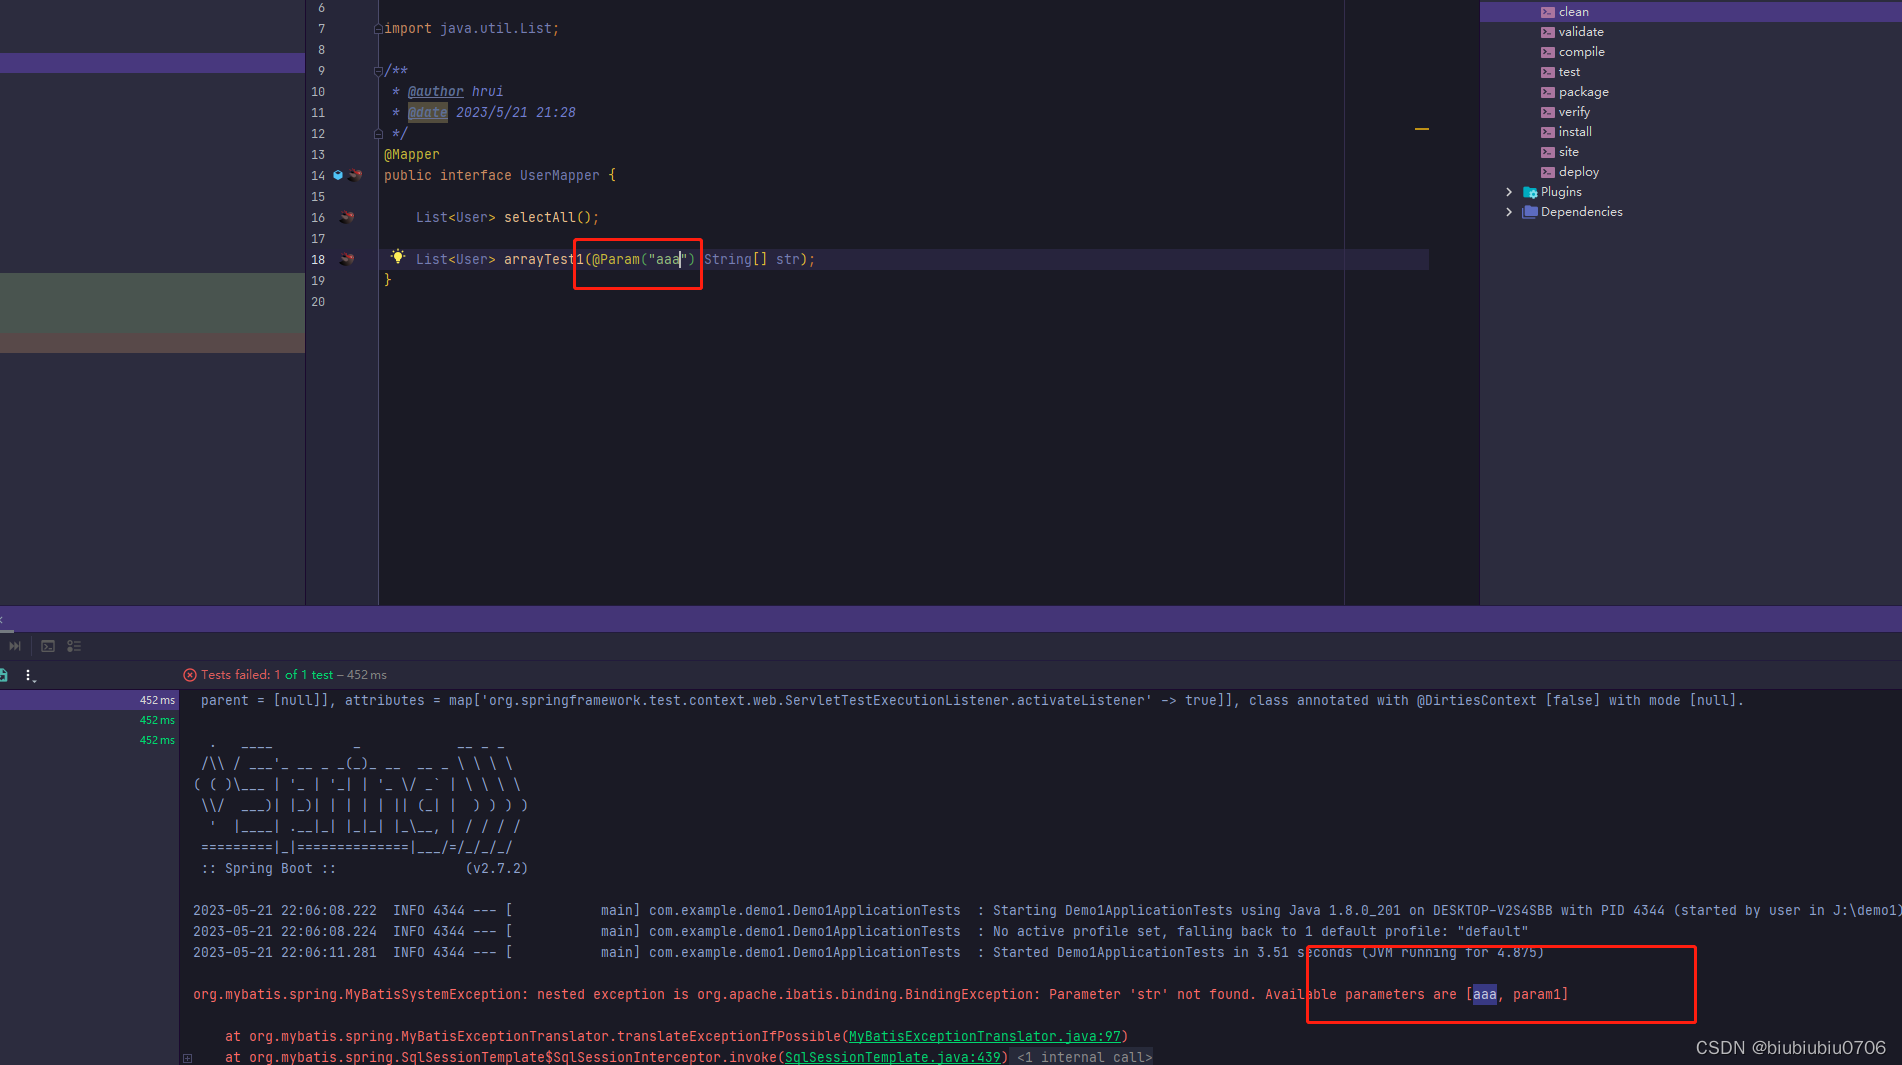
Task: Click the implementations gutter icon on UserMapper line
Action: 337,175
